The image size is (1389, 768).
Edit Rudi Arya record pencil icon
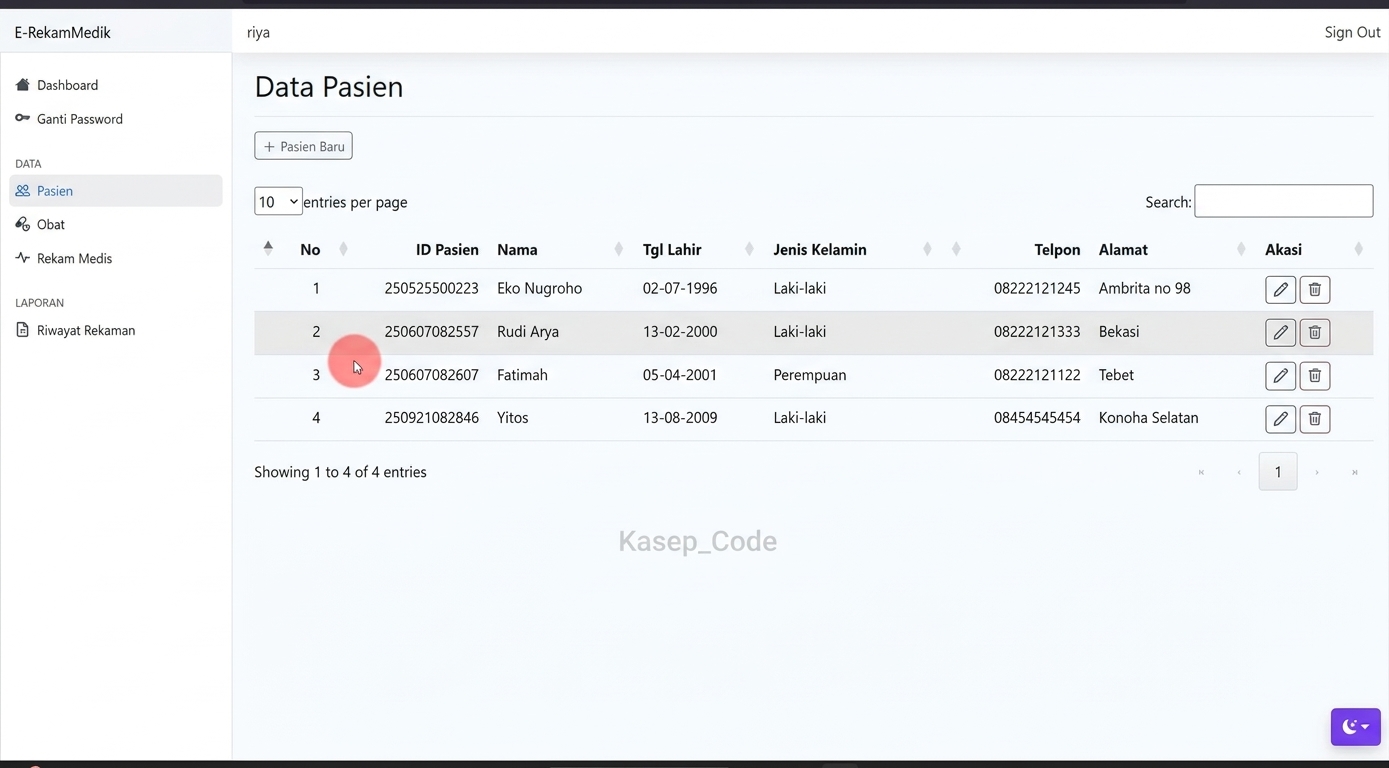(x=1280, y=333)
